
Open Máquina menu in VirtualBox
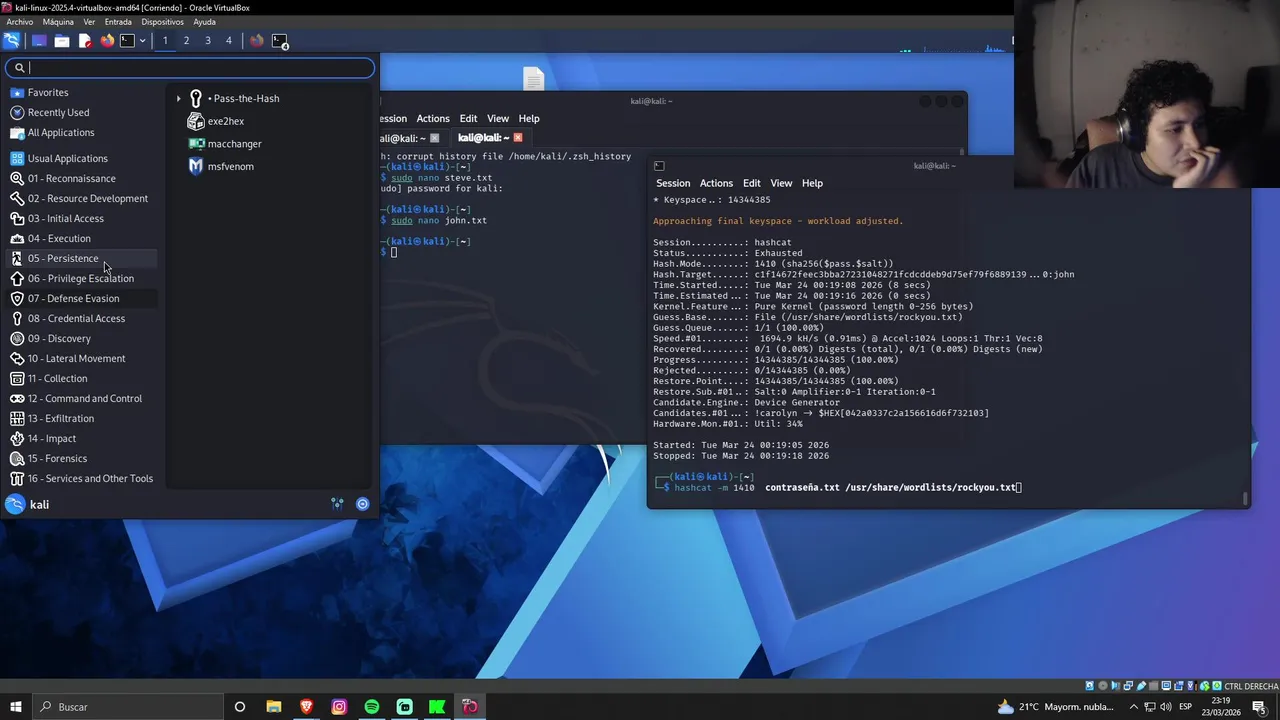[58, 21]
